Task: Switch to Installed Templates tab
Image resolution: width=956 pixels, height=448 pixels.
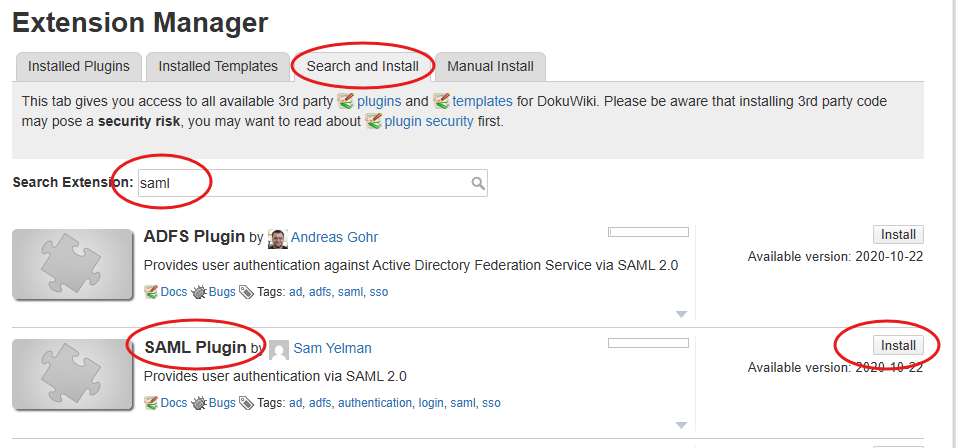Action: tap(218, 67)
